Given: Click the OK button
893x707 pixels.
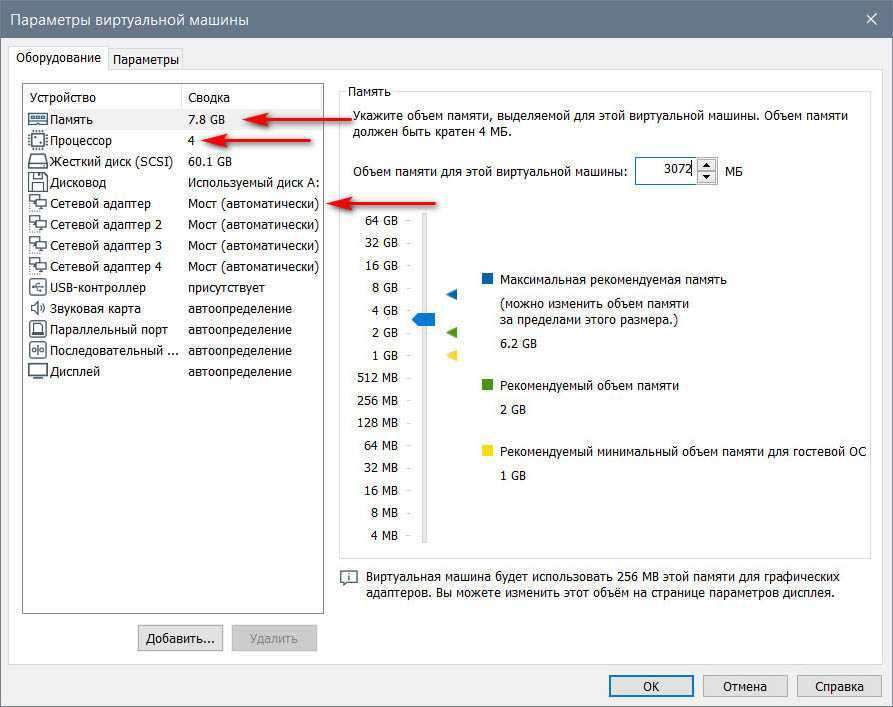Looking at the screenshot, I should point(651,686).
